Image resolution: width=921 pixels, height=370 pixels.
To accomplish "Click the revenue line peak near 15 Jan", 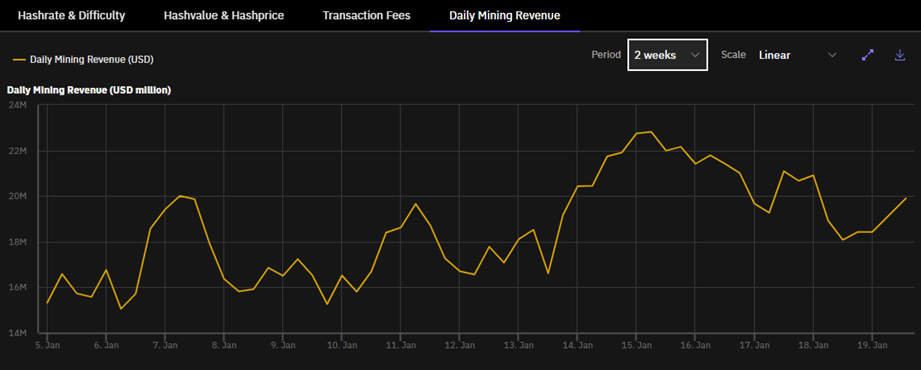I will tap(650, 132).
